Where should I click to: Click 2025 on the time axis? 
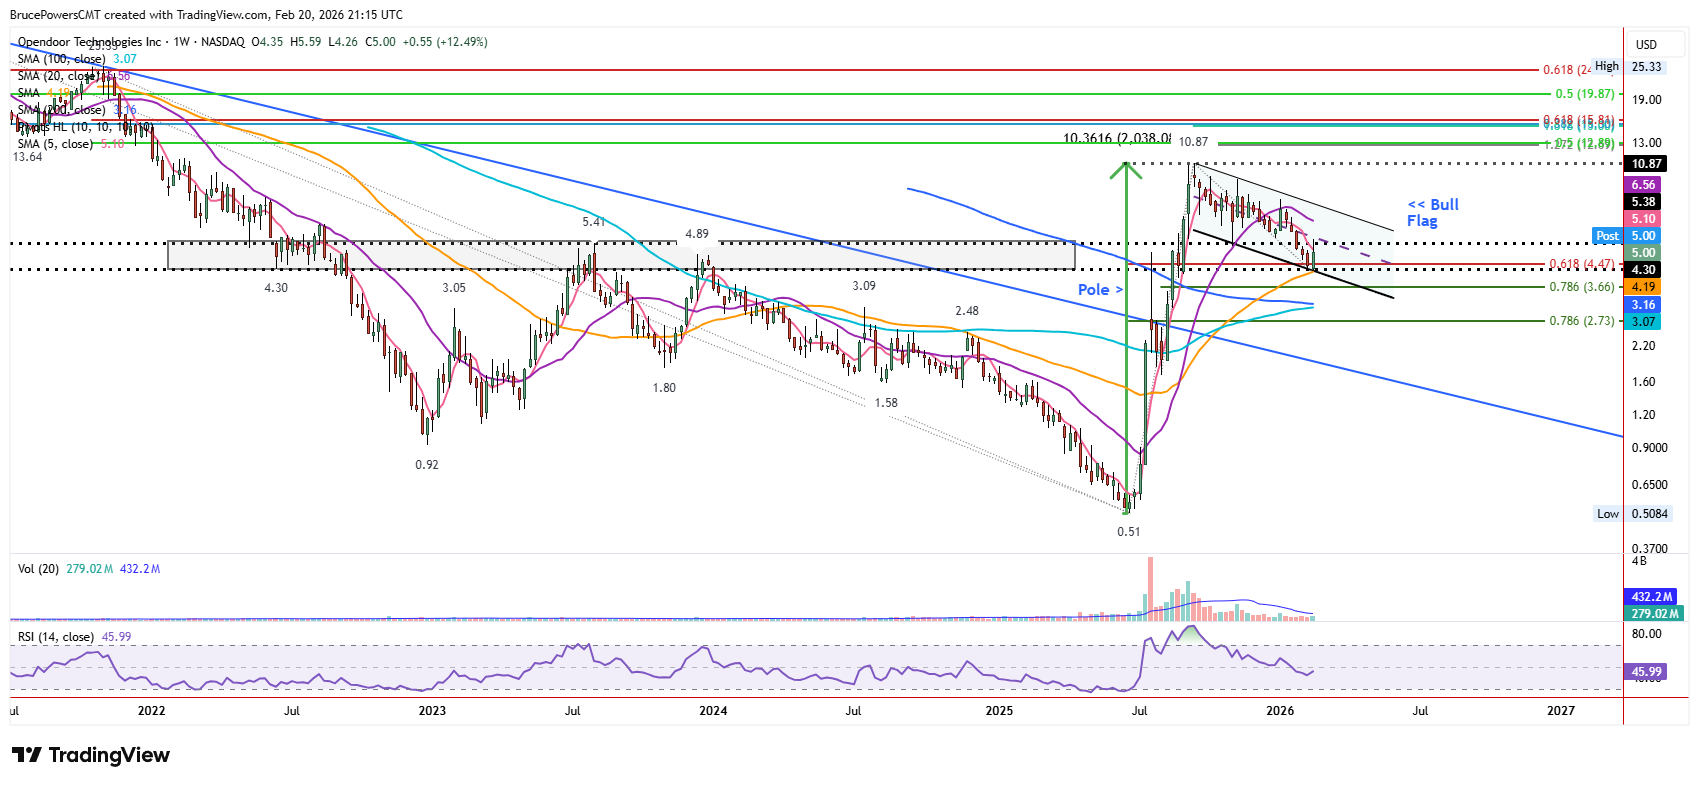[999, 711]
